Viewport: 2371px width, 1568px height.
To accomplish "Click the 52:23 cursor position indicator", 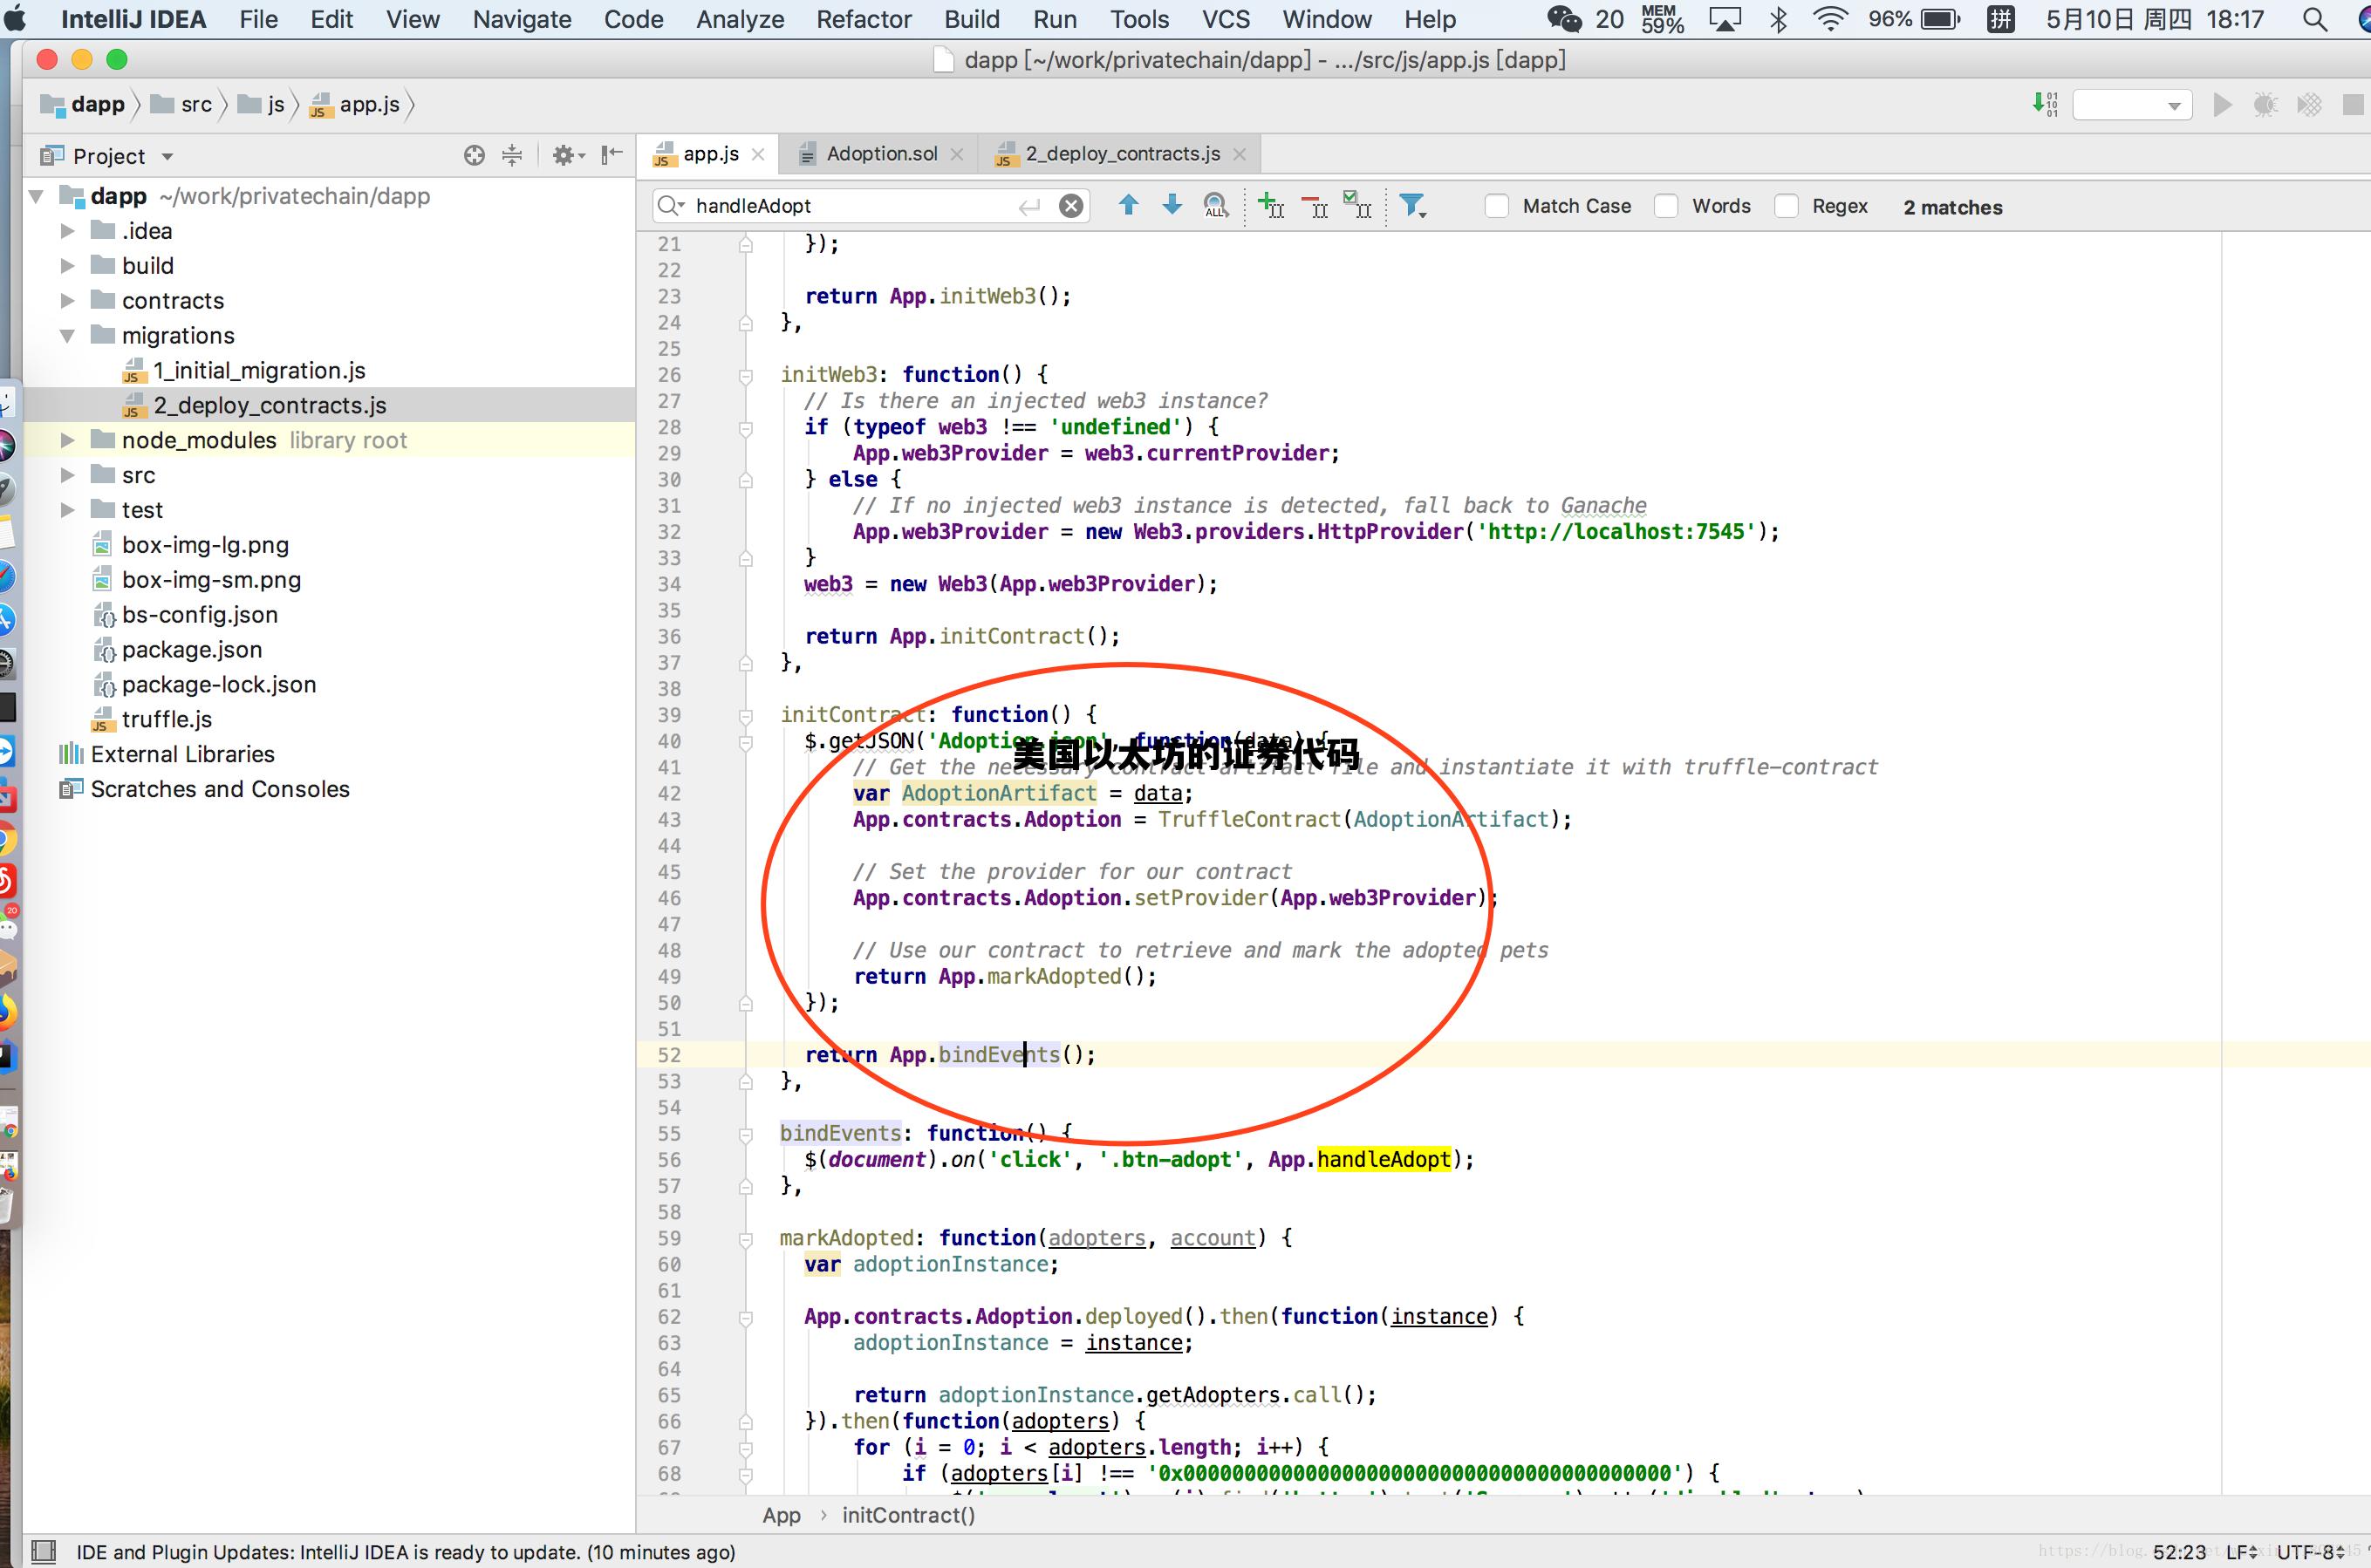I will [x=2178, y=1552].
